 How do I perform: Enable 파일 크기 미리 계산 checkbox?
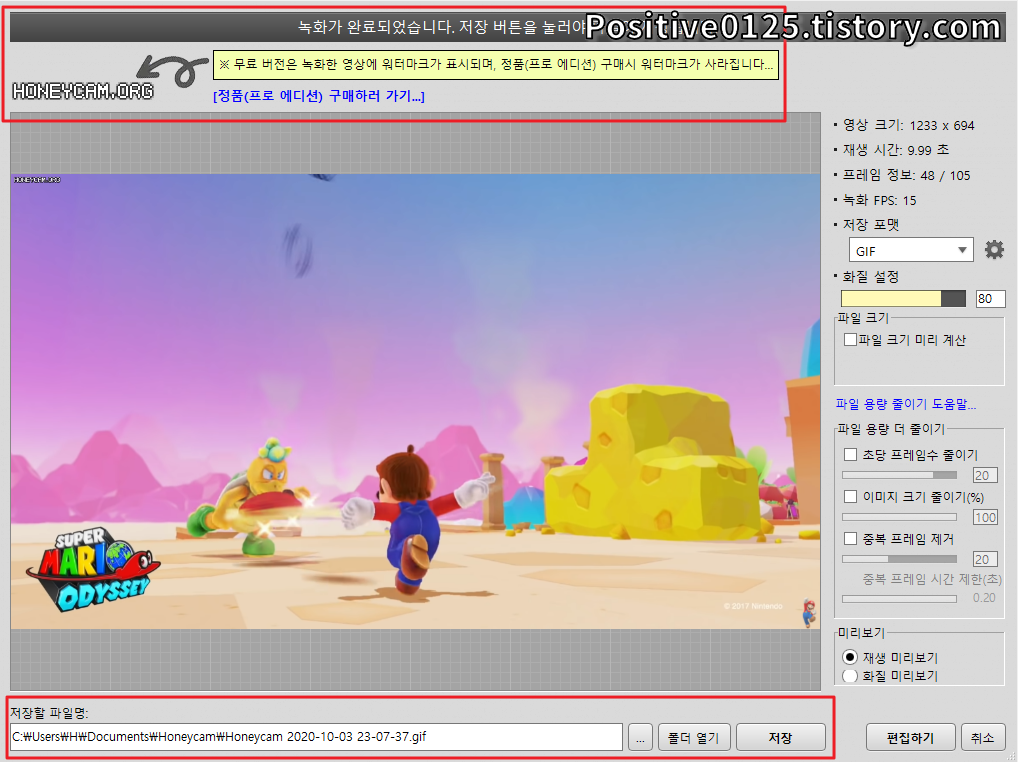pyautogui.click(x=850, y=339)
